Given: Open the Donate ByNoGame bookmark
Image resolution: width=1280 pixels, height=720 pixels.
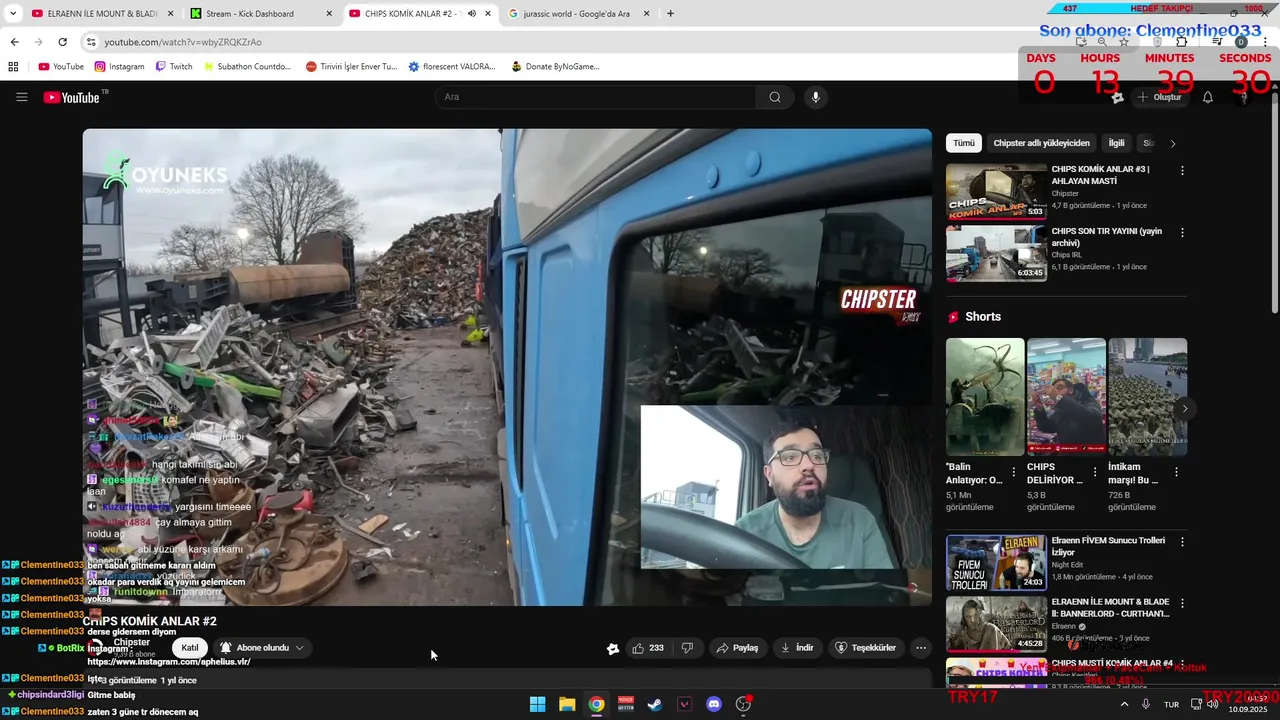Looking at the screenshot, I should click(x=556, y=67).
